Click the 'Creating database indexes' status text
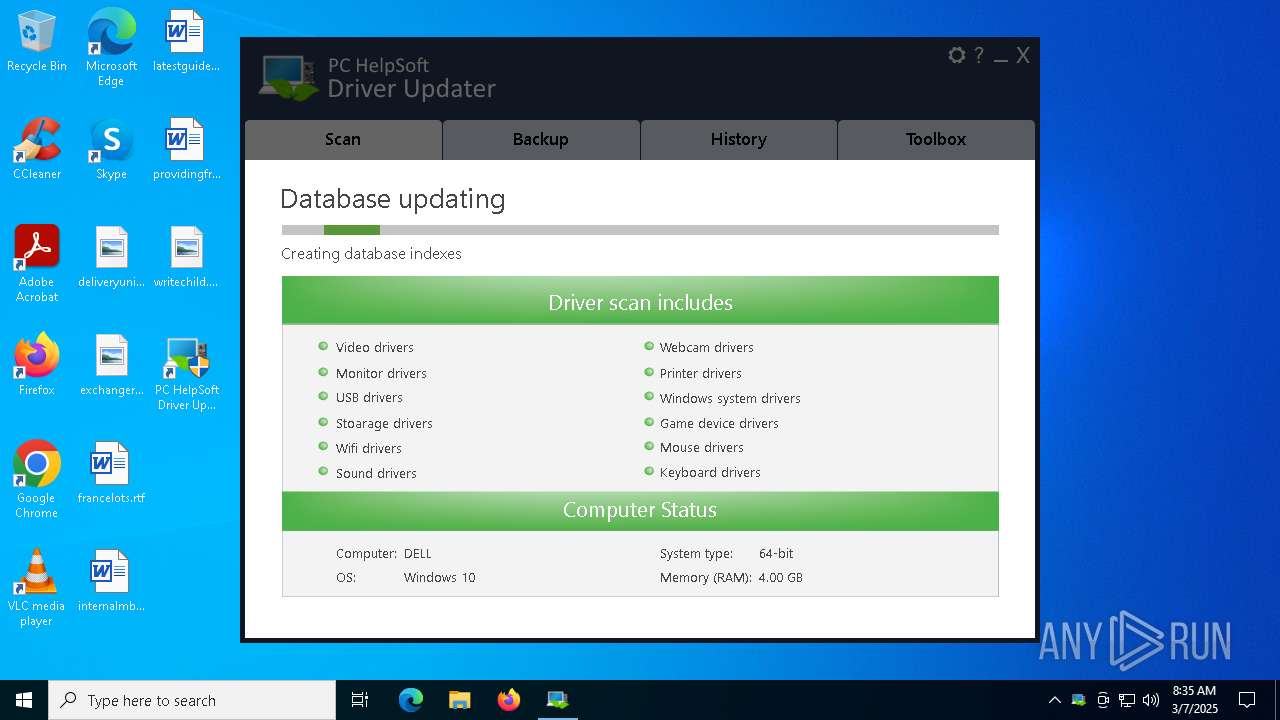 click(371, 254)
